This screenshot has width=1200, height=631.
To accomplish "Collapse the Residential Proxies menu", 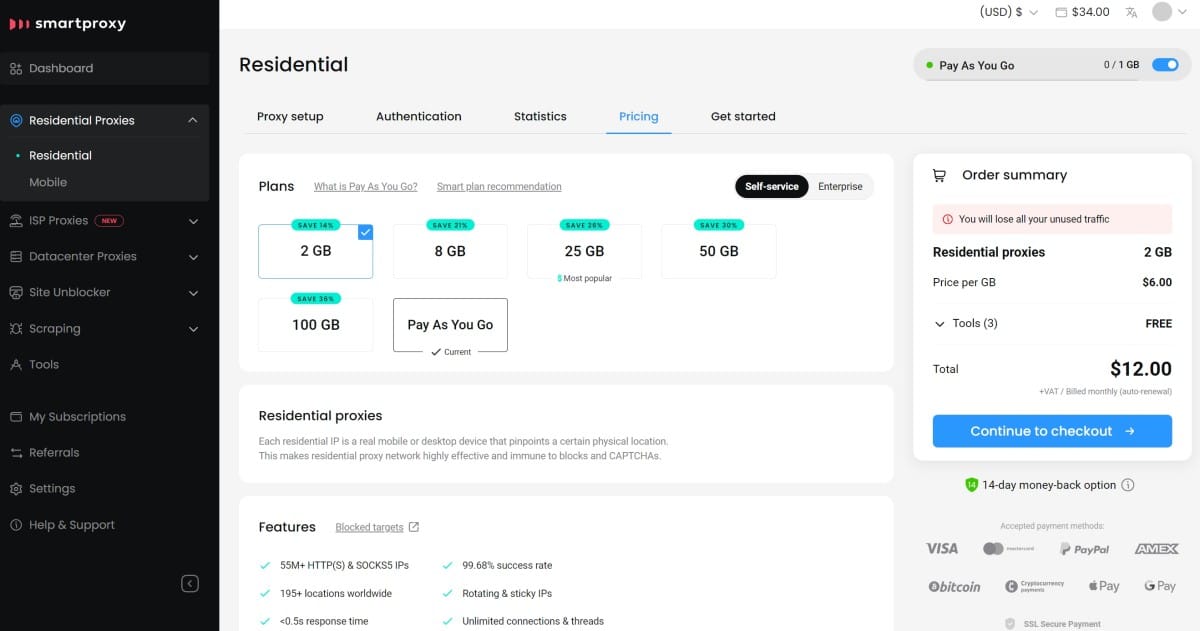I will click(x=193, y=120).
